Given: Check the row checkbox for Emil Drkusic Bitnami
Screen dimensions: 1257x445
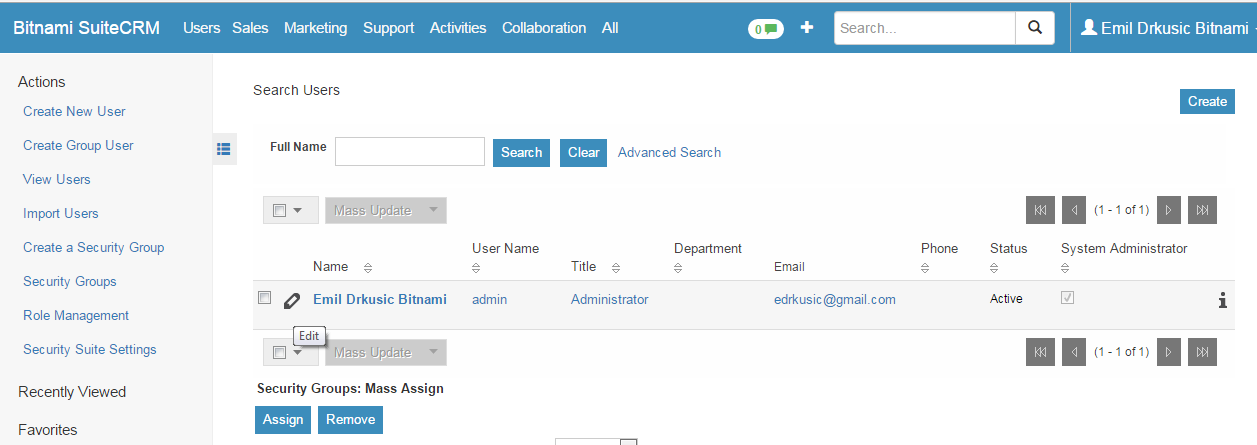Looking at the screenshot, I should [264, 297].
